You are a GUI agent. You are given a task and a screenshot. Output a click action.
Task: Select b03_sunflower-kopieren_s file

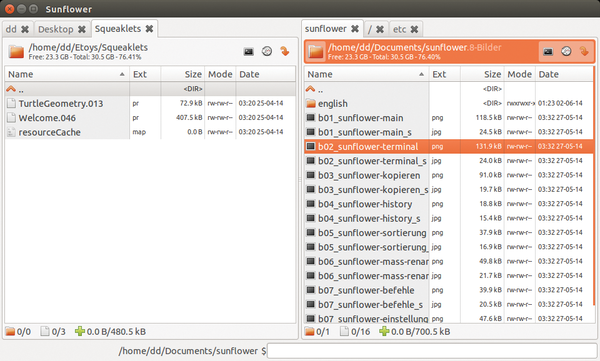tap(448, 189)
